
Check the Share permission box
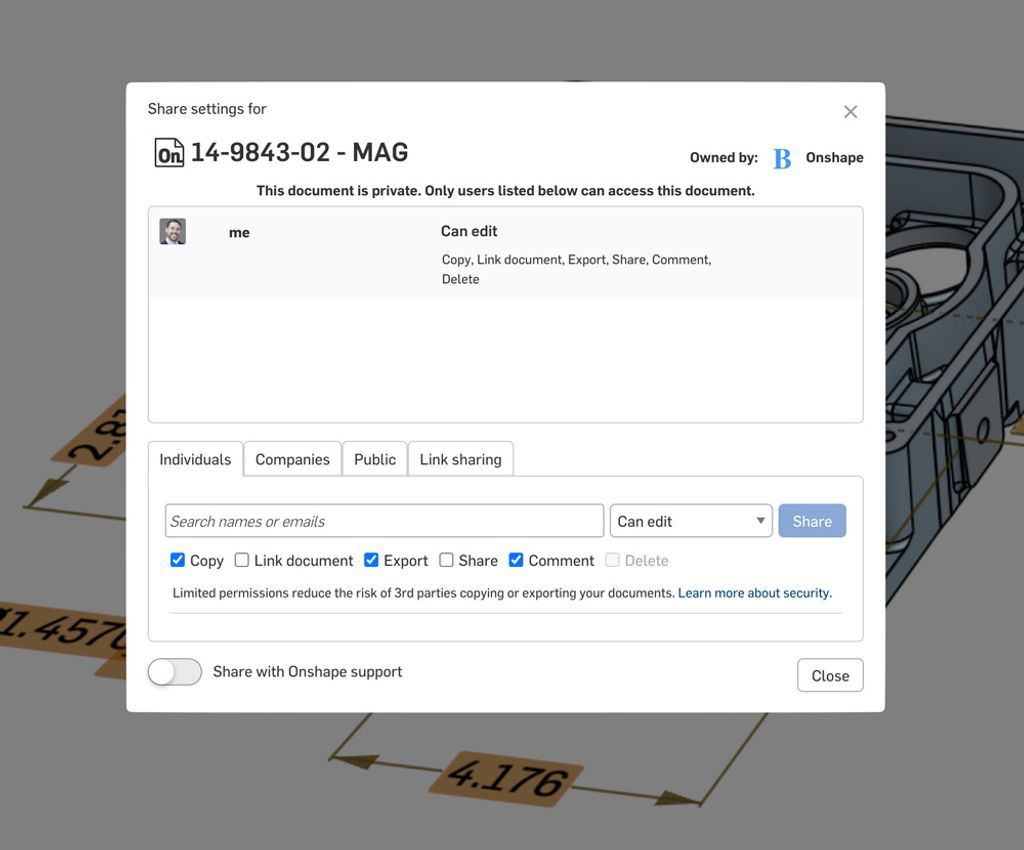pyautogui.click(x=445, y=560)
